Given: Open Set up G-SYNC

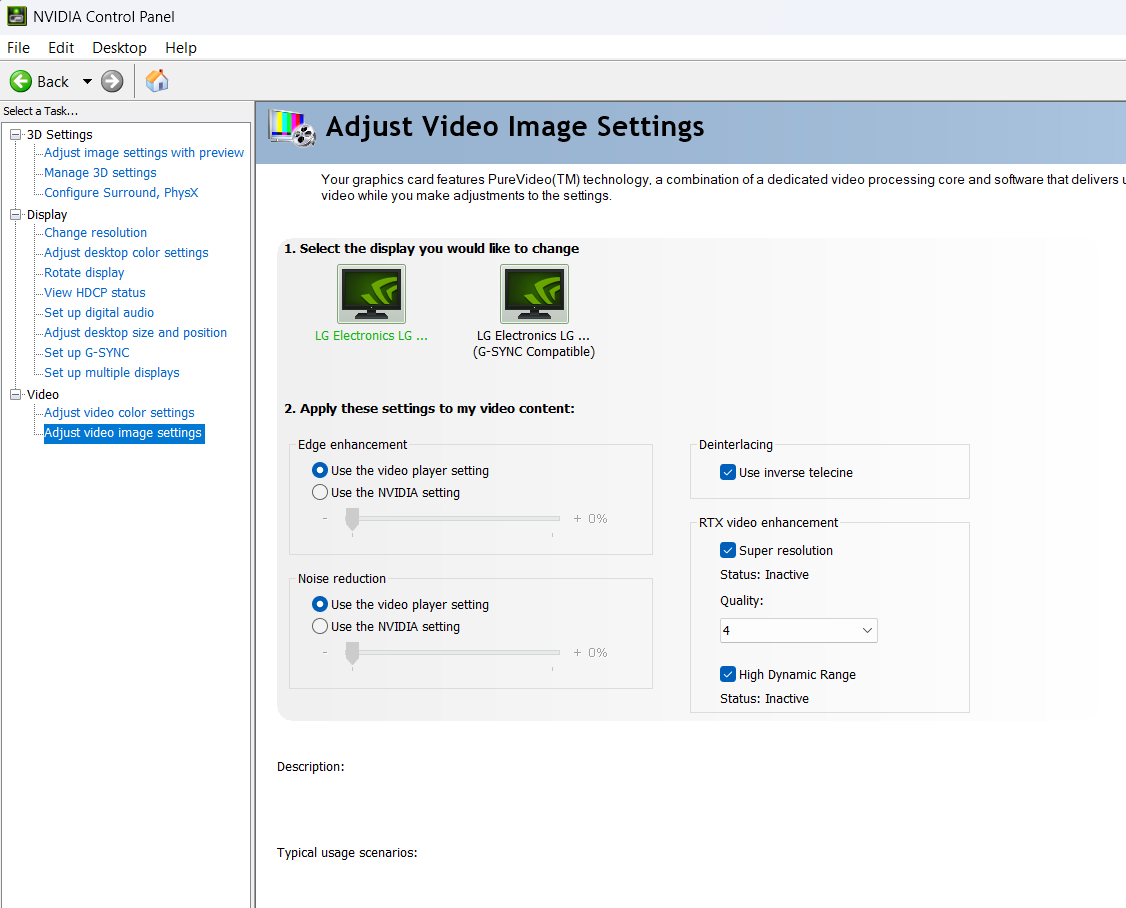Looking at the screenshot, I should (x=87, y=353).
